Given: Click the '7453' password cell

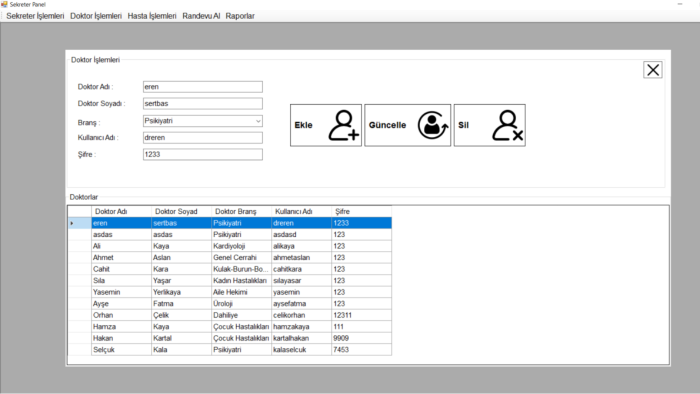Looking at the screenshot, I should tap(362, 350).
